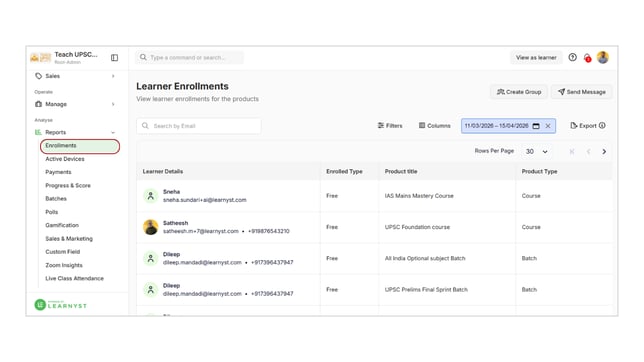Open Active Devices report

click(x=65, y=159)
